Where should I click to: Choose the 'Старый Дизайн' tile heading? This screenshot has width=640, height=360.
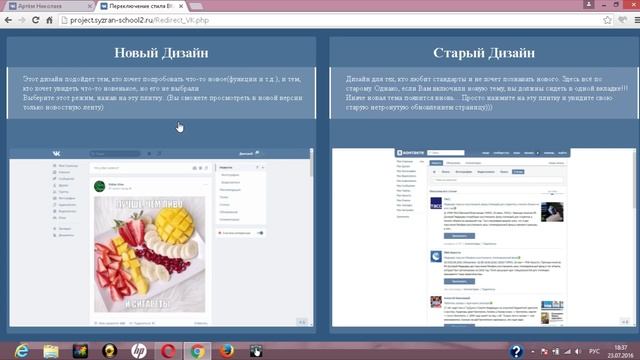(484, 53)
